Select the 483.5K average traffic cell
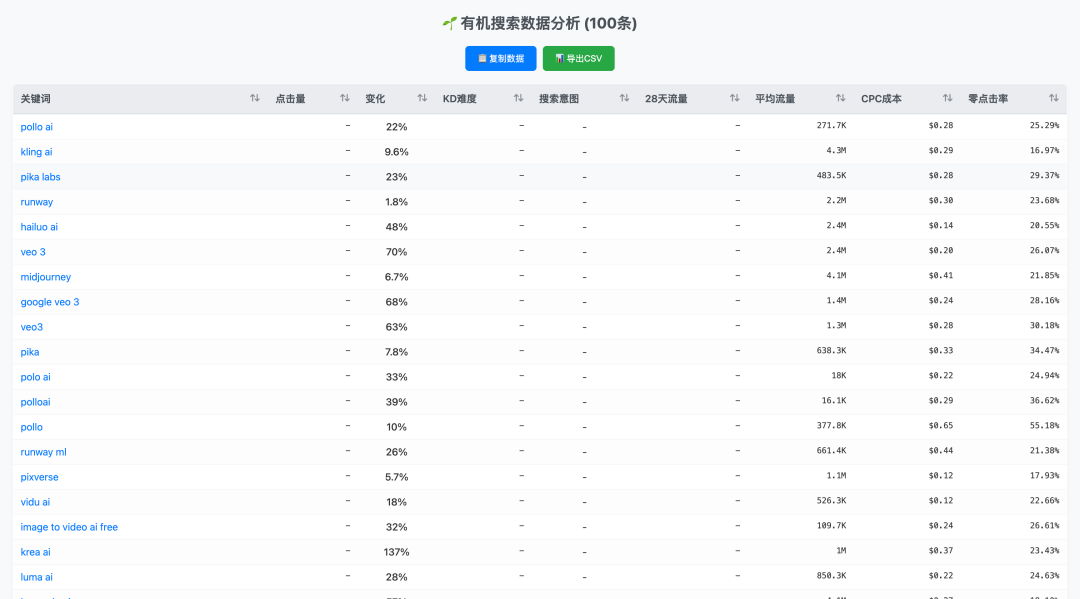Screen dimensions: 1080x599 click(x=831, y=176)
